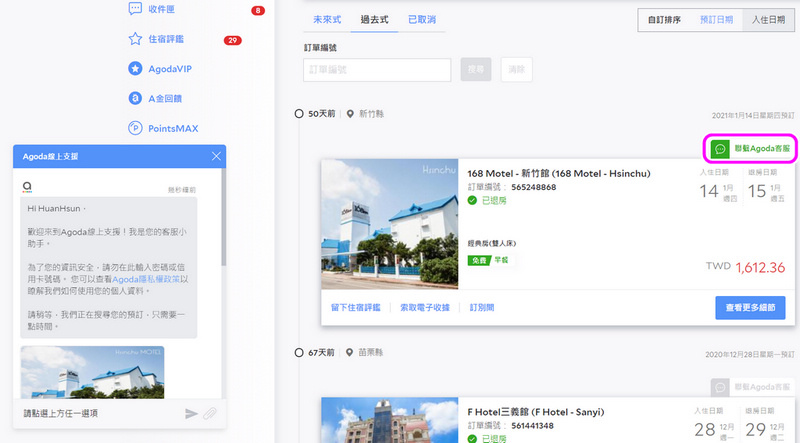
Task: Open PointsMAX circular P icon
Action: 135,128
